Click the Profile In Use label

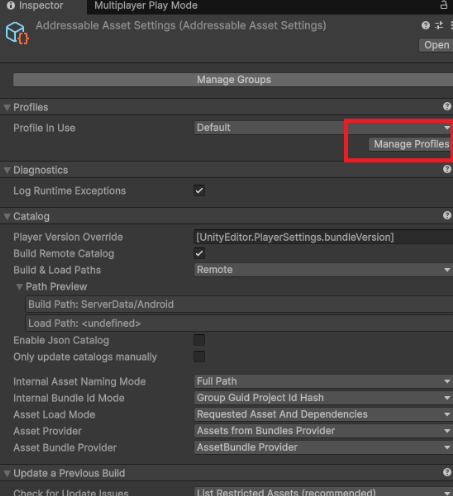(x=44, y=128)
